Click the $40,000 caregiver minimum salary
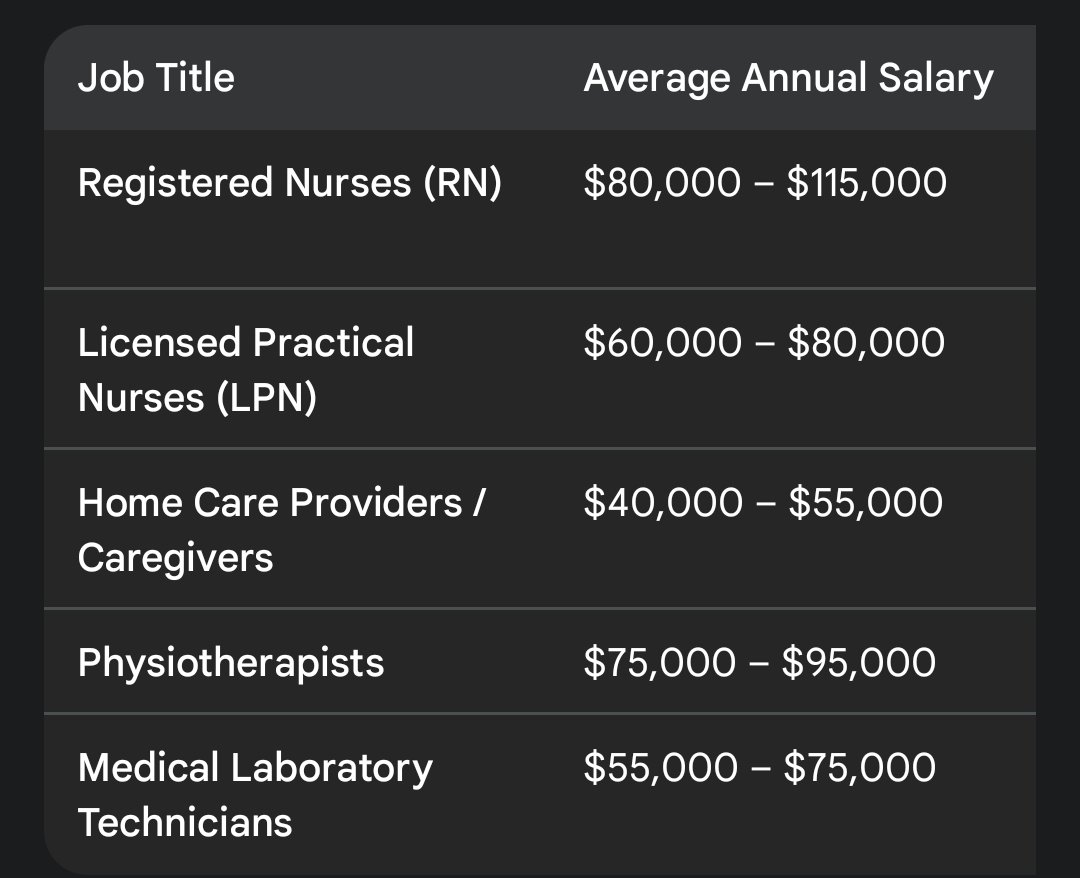 click(663, 503)
